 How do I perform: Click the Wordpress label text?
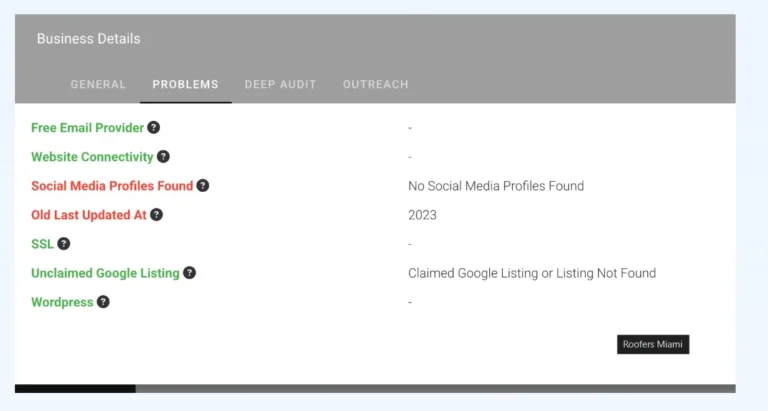click(x=62, y=302)
